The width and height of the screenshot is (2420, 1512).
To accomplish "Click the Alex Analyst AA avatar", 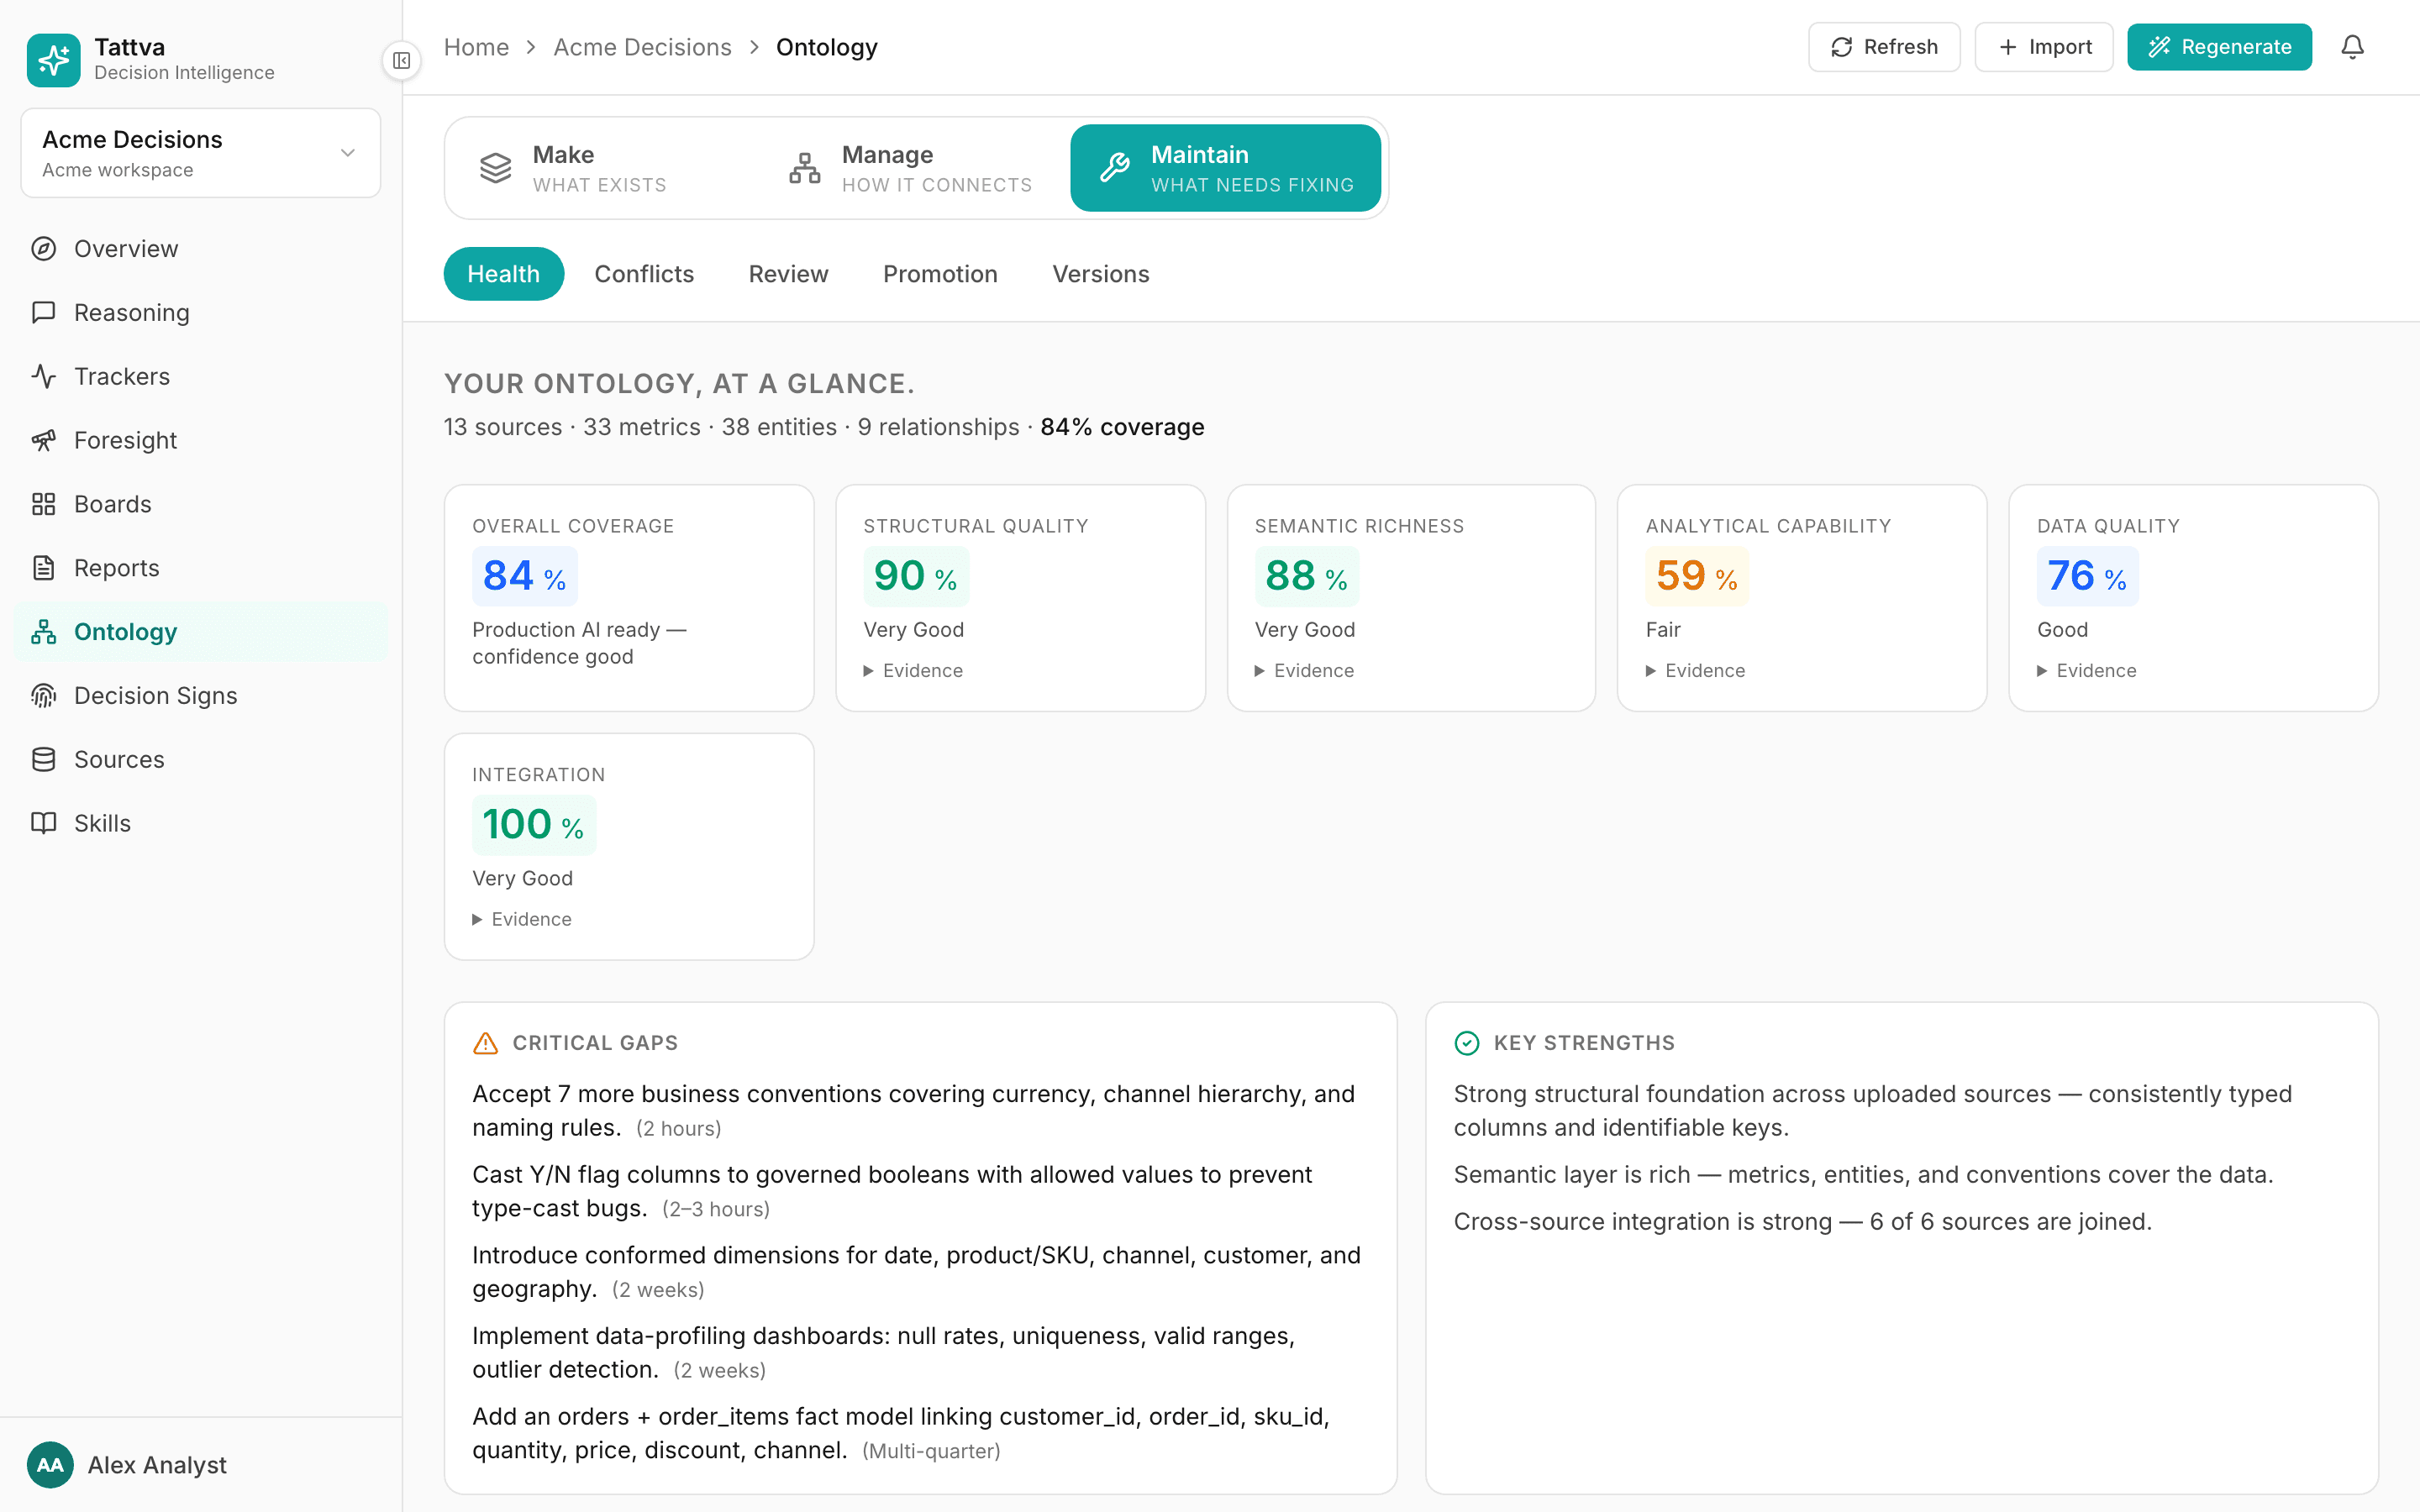I will tap(50, 1465).
